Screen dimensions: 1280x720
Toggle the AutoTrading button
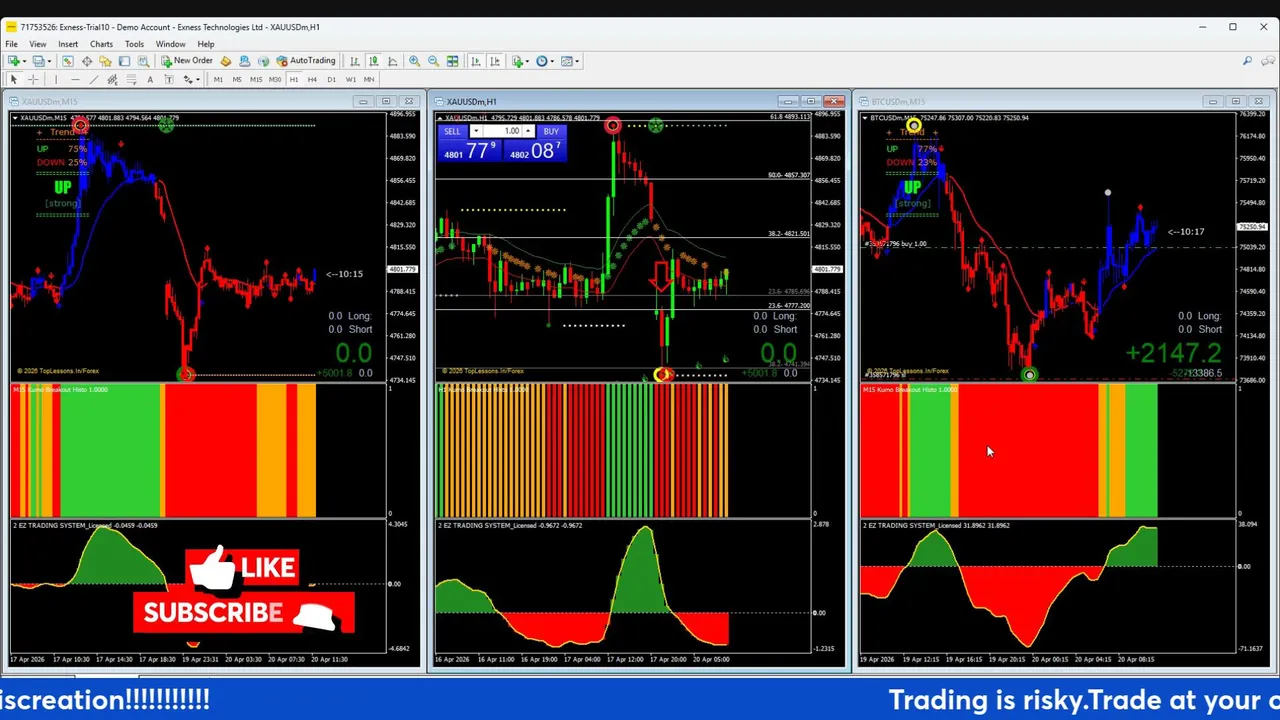pos(306,61)
